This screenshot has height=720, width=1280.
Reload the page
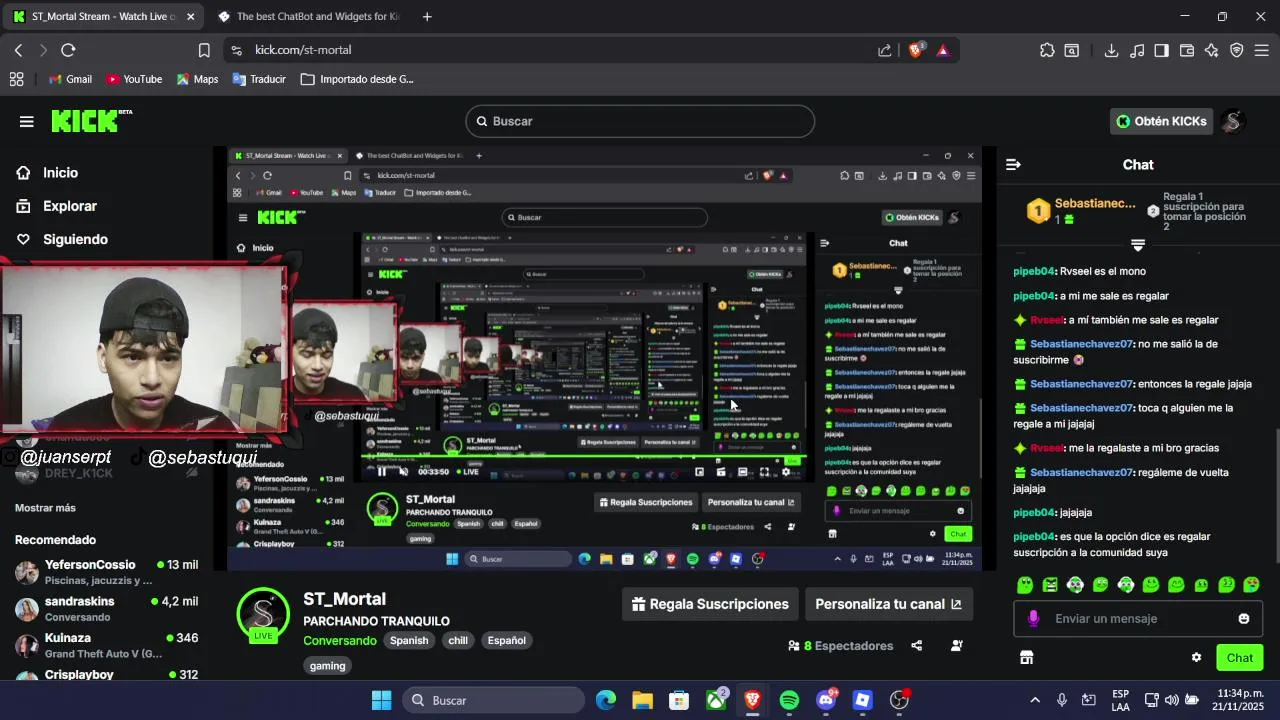coord(68,50)
